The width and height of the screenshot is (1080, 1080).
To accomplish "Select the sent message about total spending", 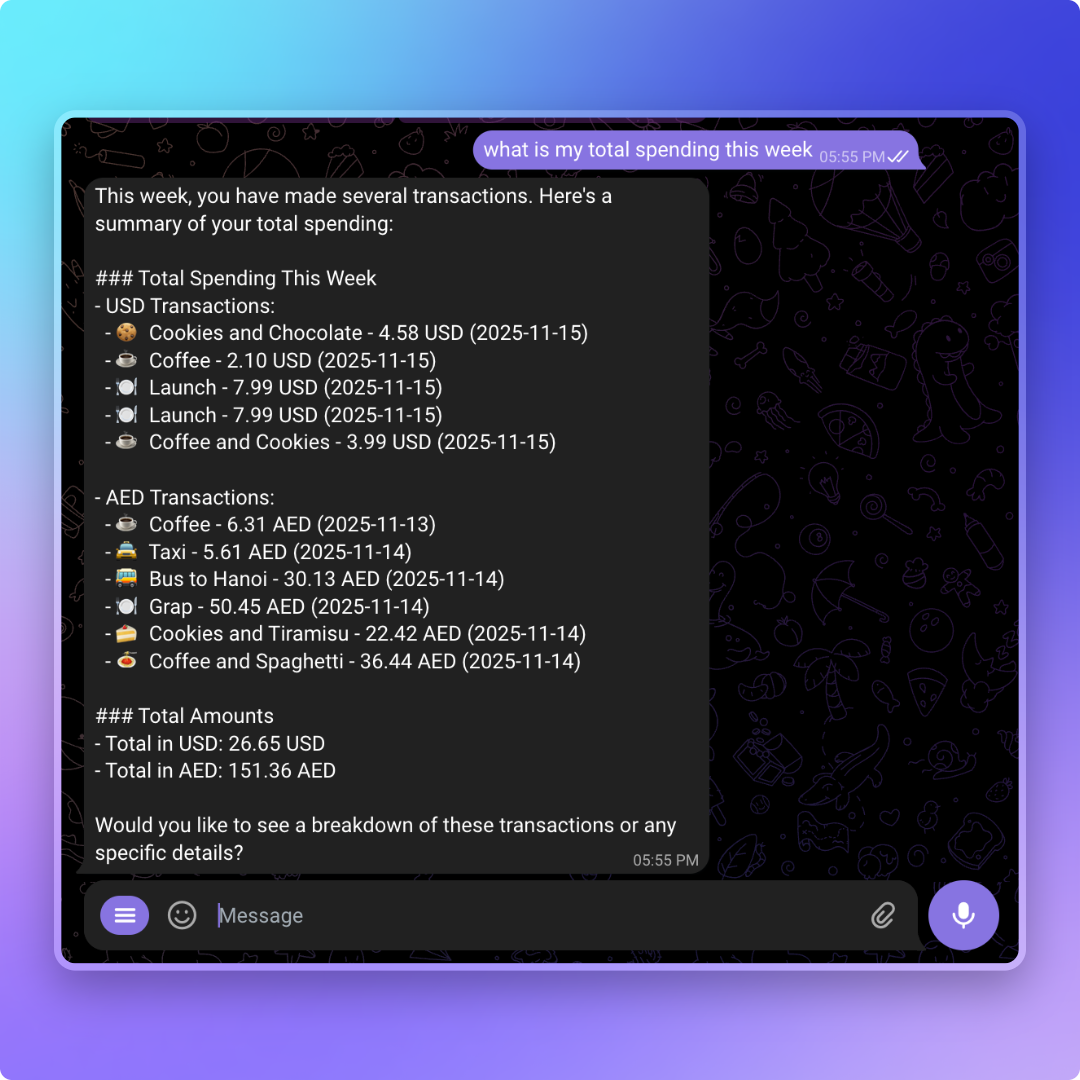I will click(x=648, y=150).
